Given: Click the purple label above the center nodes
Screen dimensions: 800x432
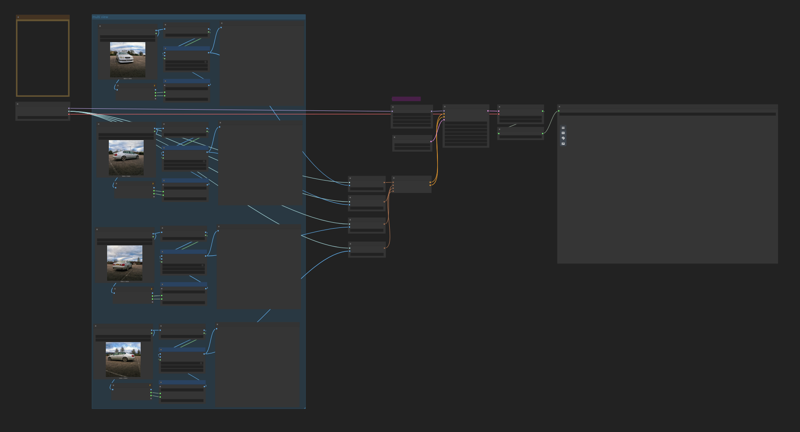Looking at the screenshot, I should pos(406,98).
